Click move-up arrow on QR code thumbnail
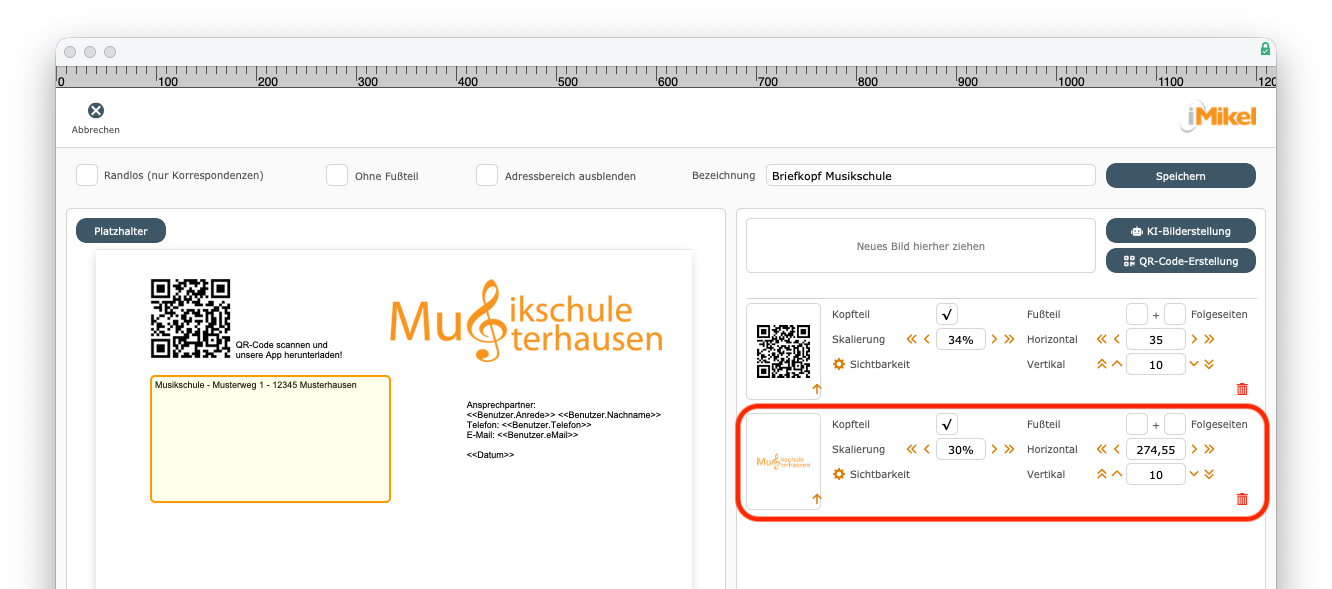1332x589 pixels. point(816,389)
